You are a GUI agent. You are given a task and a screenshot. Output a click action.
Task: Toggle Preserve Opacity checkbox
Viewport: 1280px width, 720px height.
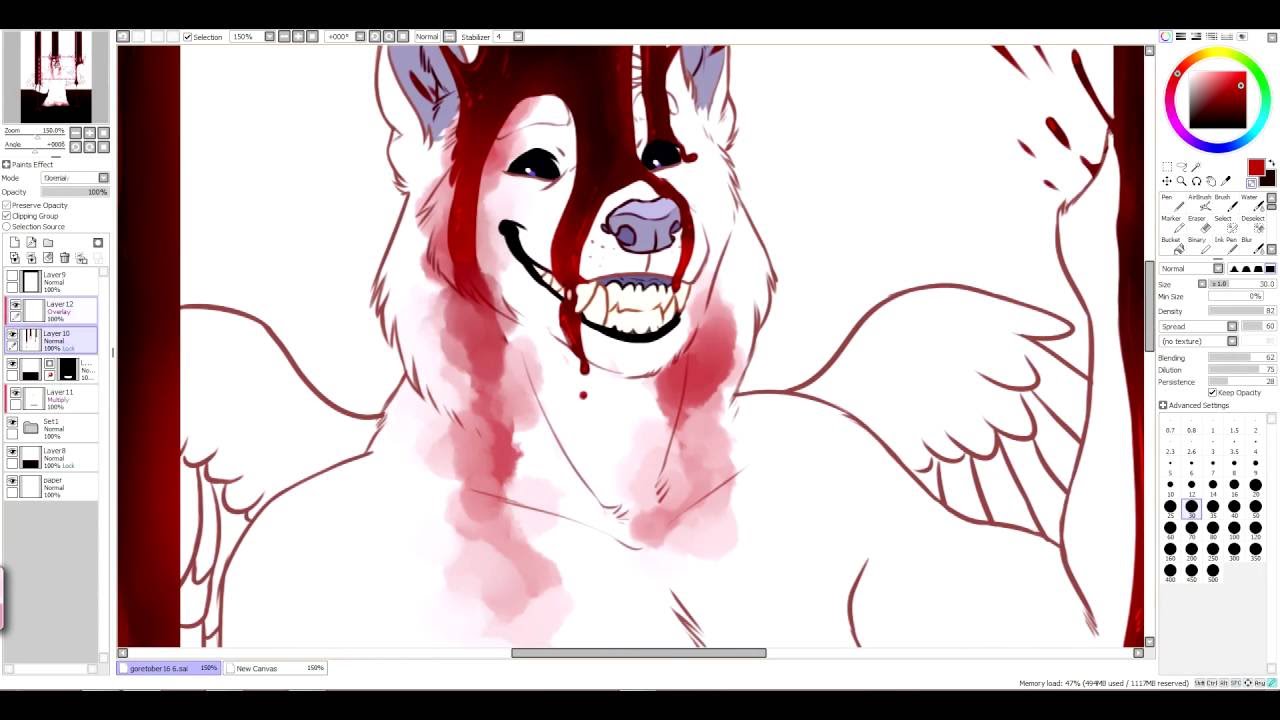7,205
